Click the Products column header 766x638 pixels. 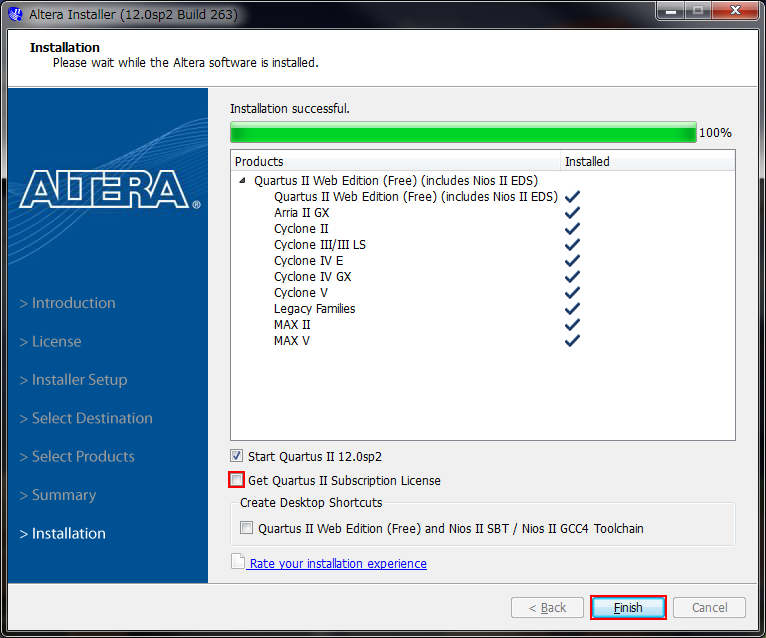[x=395, y=161]
